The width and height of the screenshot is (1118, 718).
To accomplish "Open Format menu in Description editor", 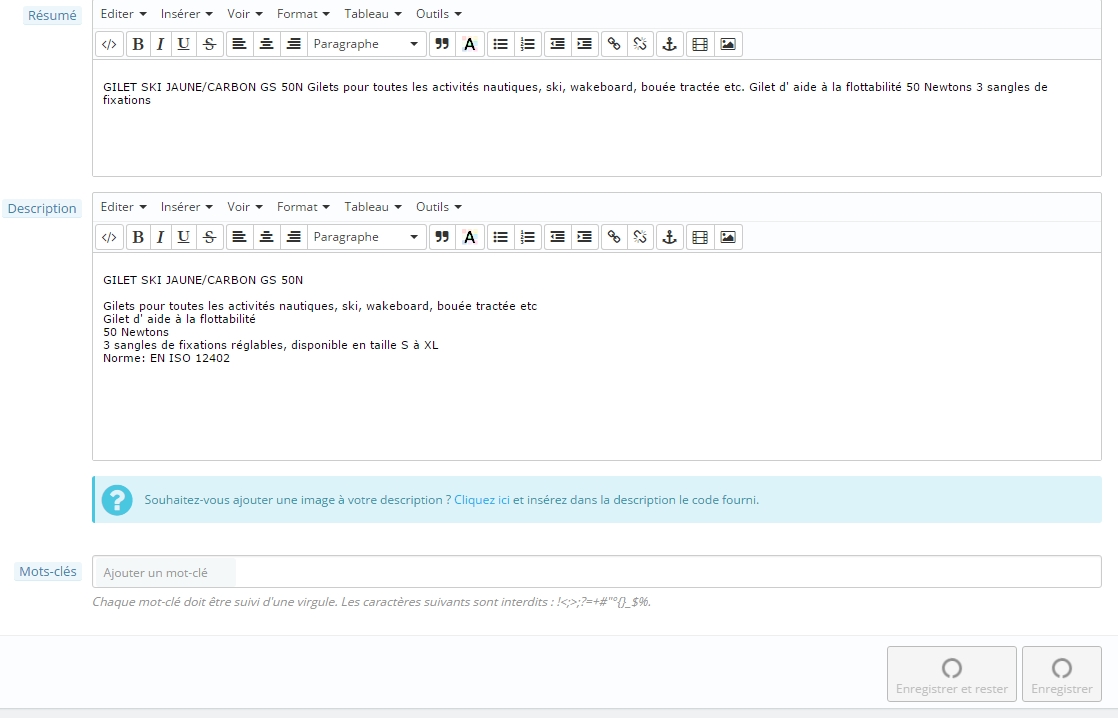I will pyautogui.click(x=303, y=207).
